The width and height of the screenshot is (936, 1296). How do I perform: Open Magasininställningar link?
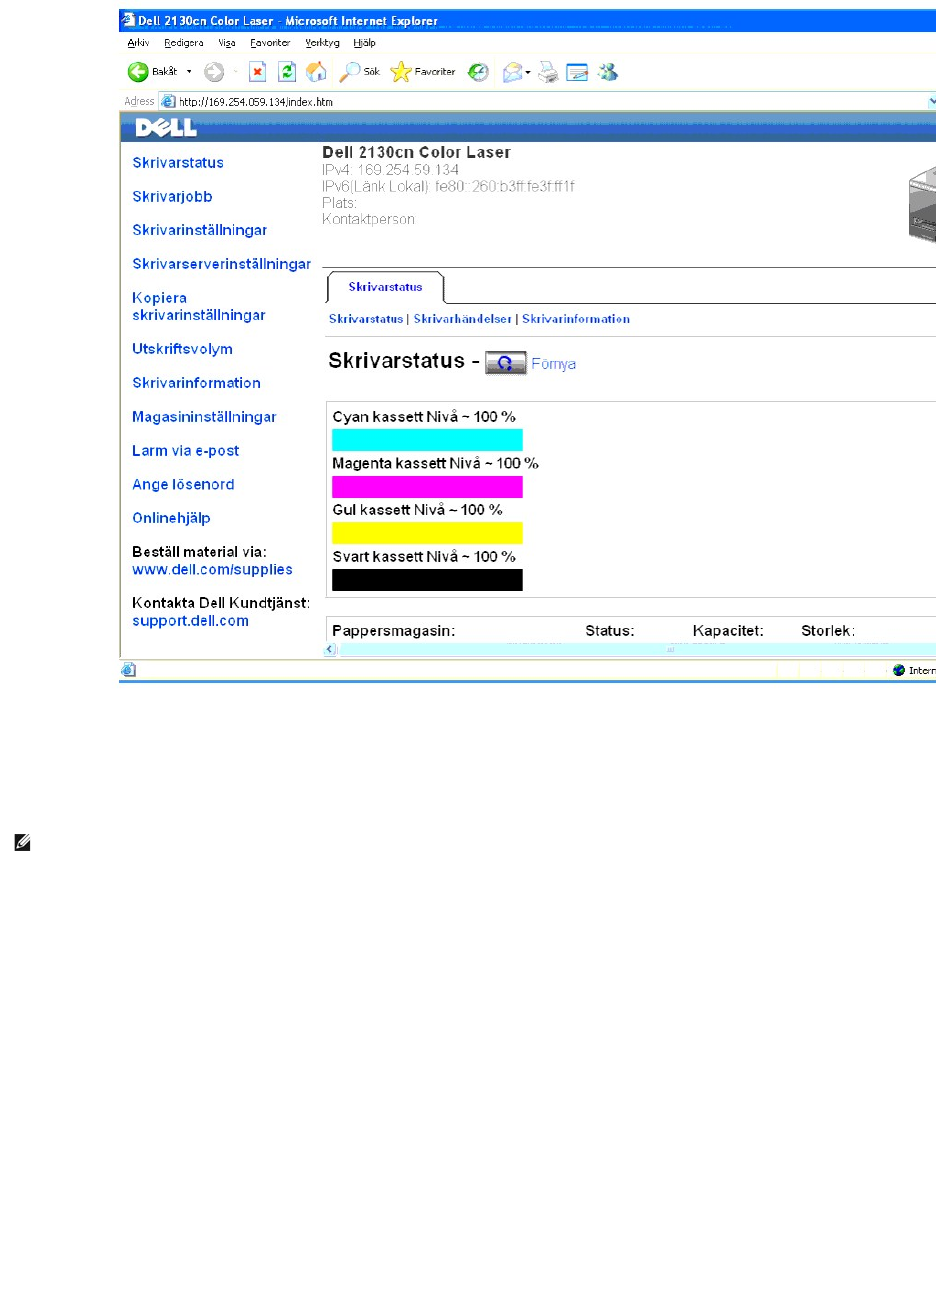204,417
